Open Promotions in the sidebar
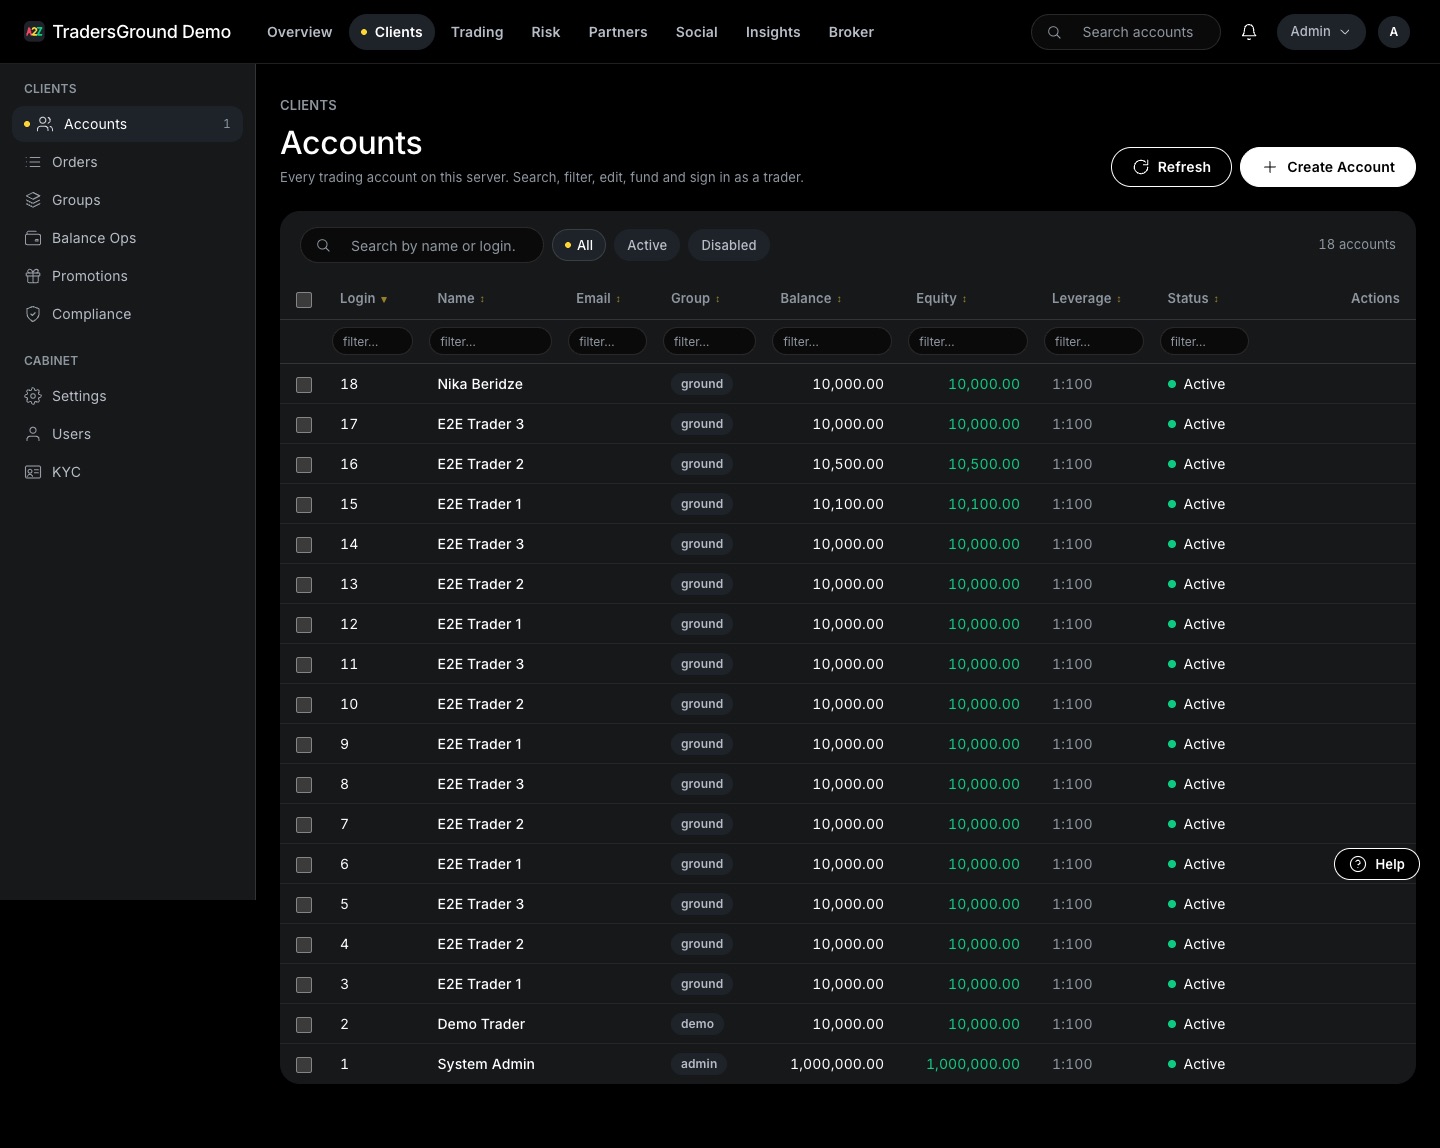1440x1148 pixels. tap(128, 276)
